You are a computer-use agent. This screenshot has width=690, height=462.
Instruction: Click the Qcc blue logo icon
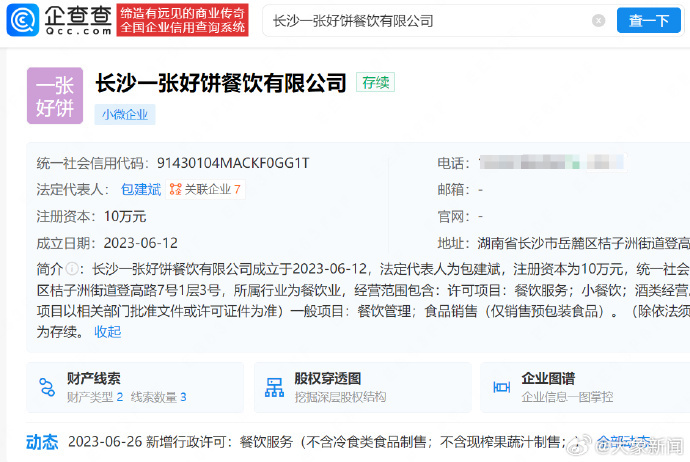pyautogui.click(x=22, y=20)
